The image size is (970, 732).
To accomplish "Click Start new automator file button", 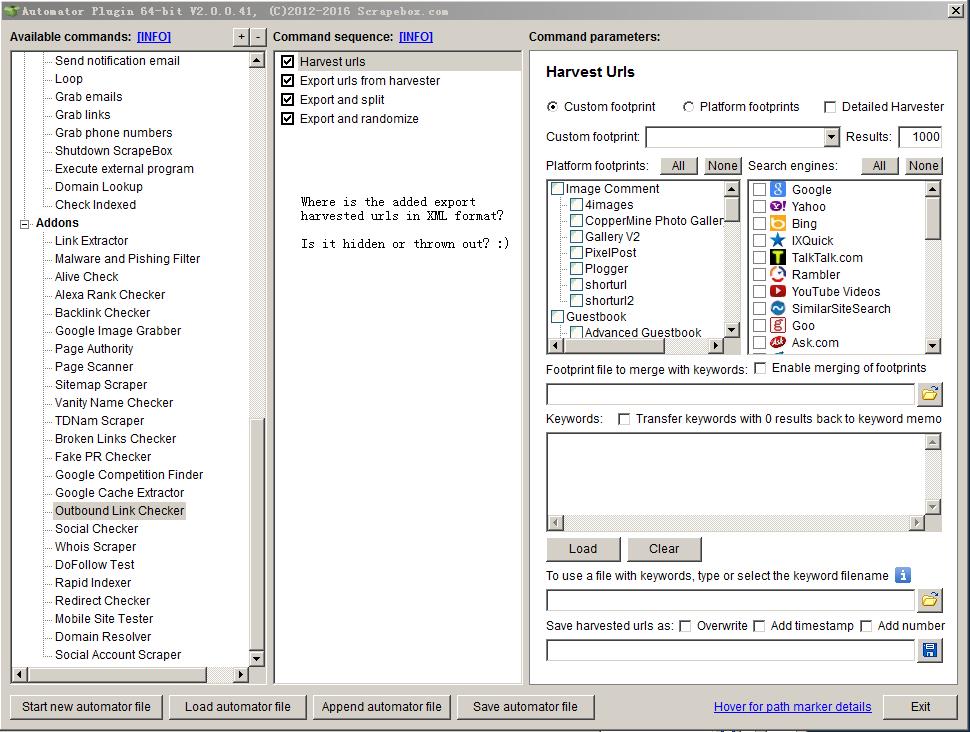I will [x=87, y=707].
